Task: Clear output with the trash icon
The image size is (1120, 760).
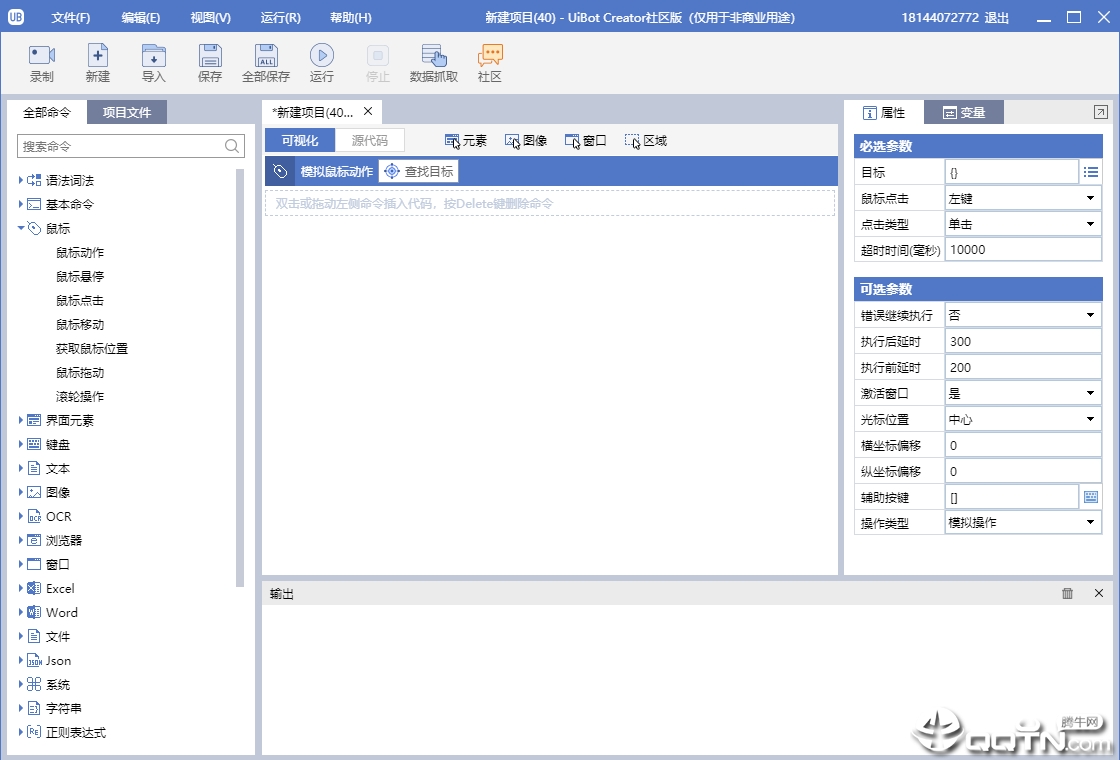Action: [x=1067, y=593]
